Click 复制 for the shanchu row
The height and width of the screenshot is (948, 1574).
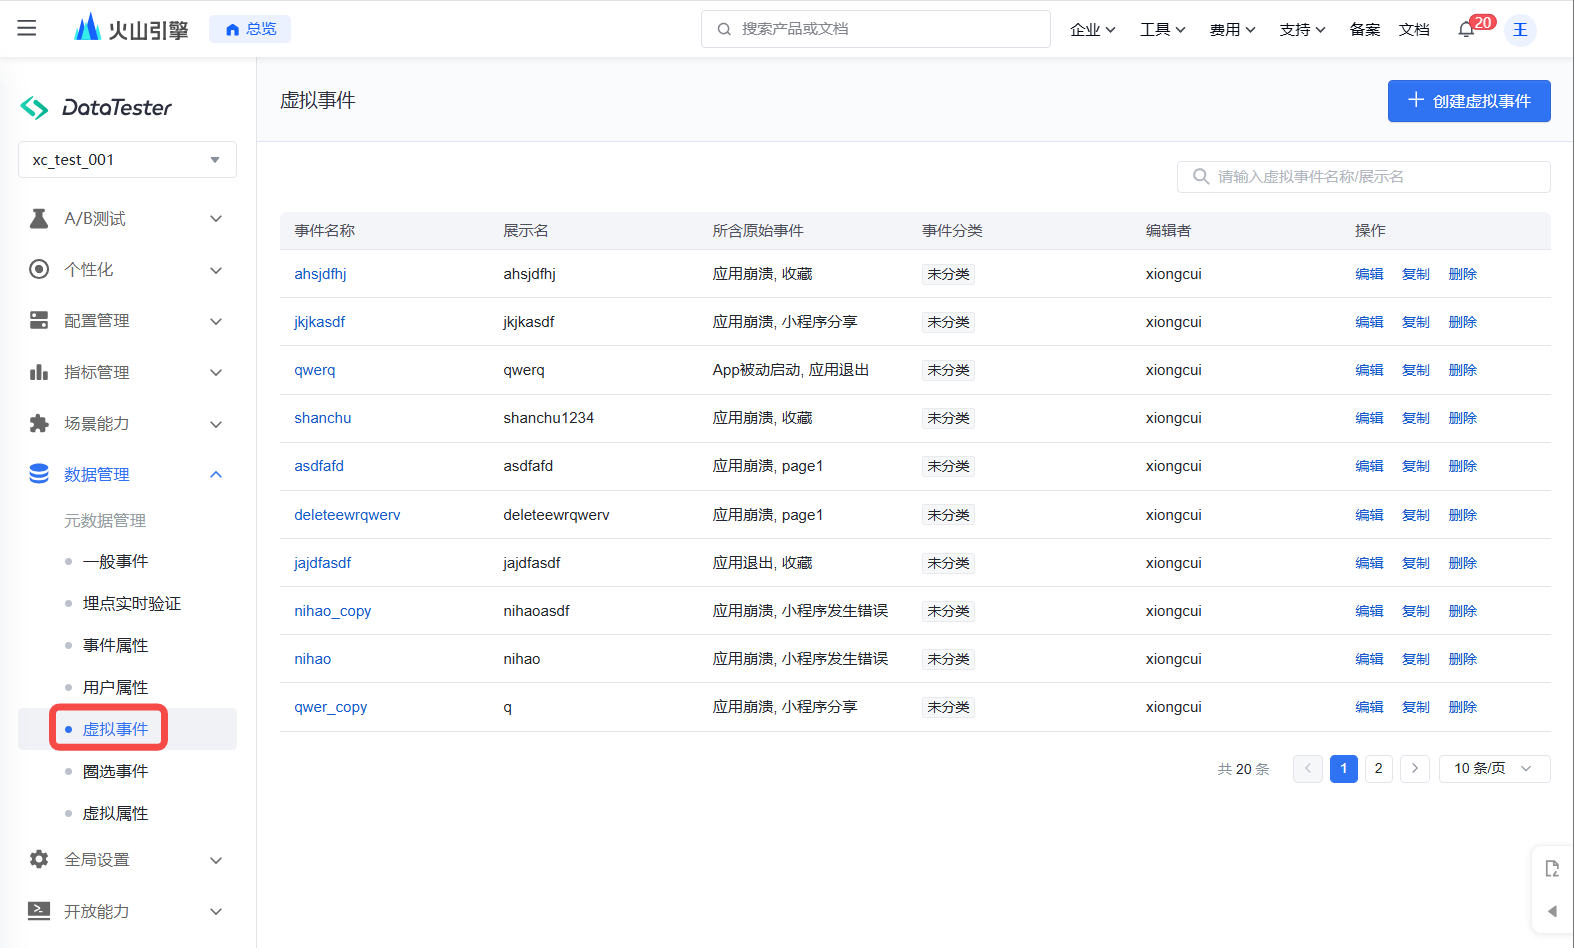(1416, 418)
